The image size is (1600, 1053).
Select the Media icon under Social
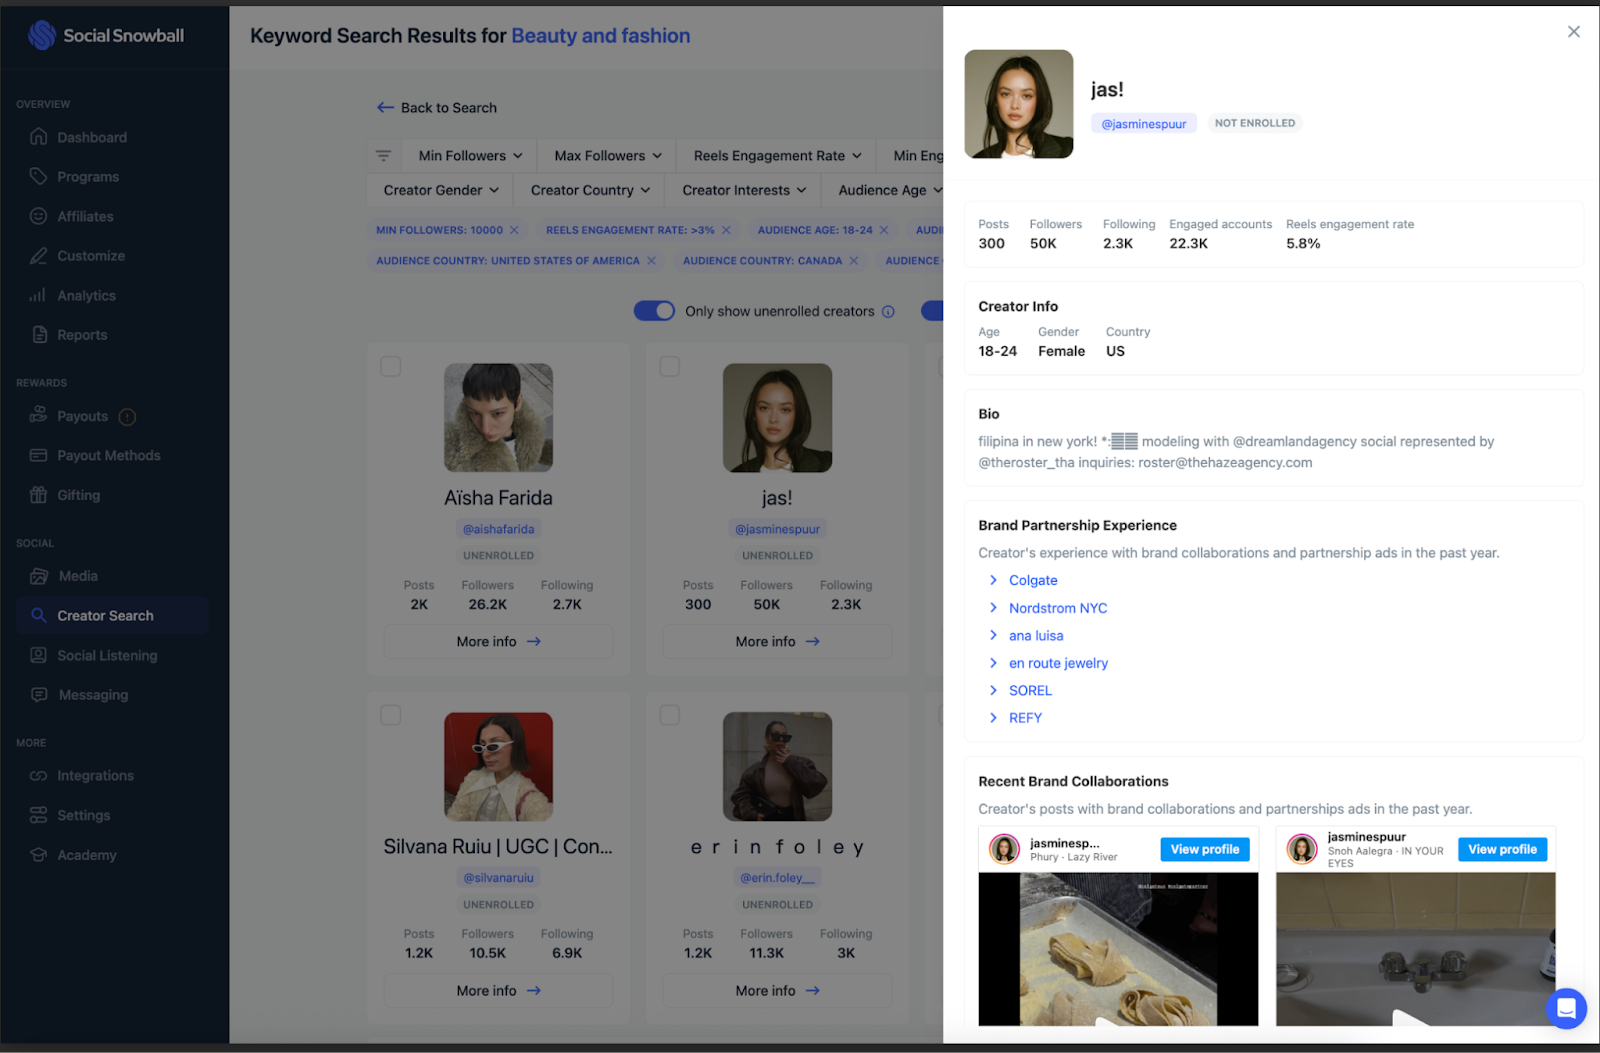[38, 576]
